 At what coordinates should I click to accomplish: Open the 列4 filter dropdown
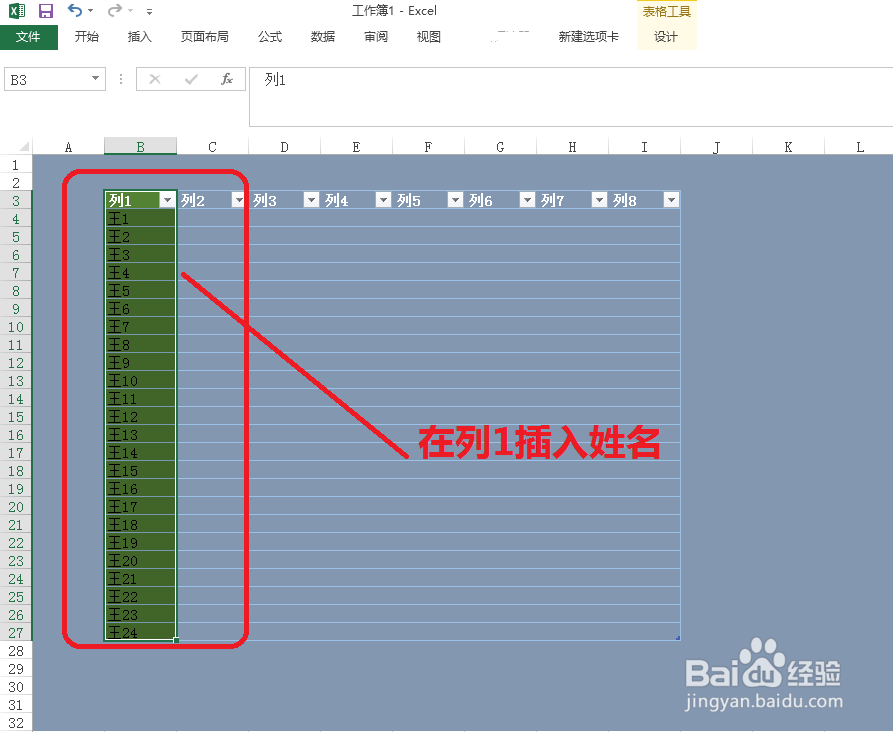coord(383,200)
